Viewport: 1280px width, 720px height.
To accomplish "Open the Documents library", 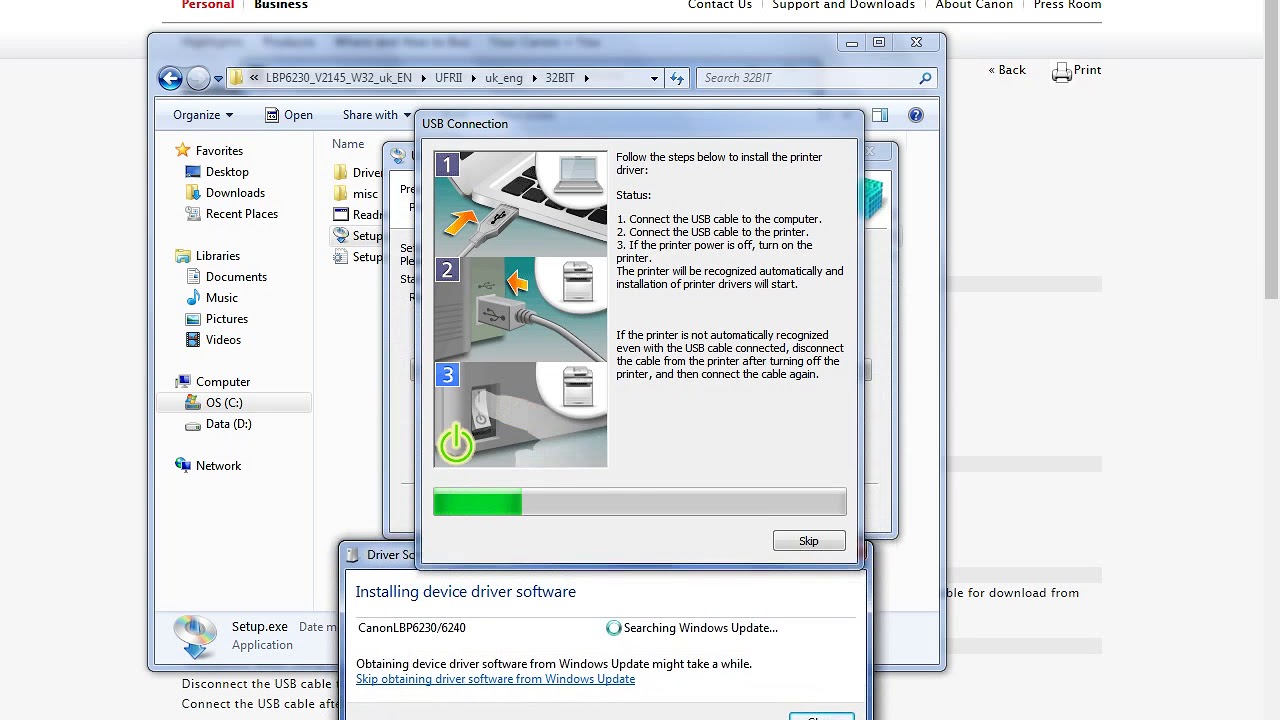I will [x=236, y=277].
